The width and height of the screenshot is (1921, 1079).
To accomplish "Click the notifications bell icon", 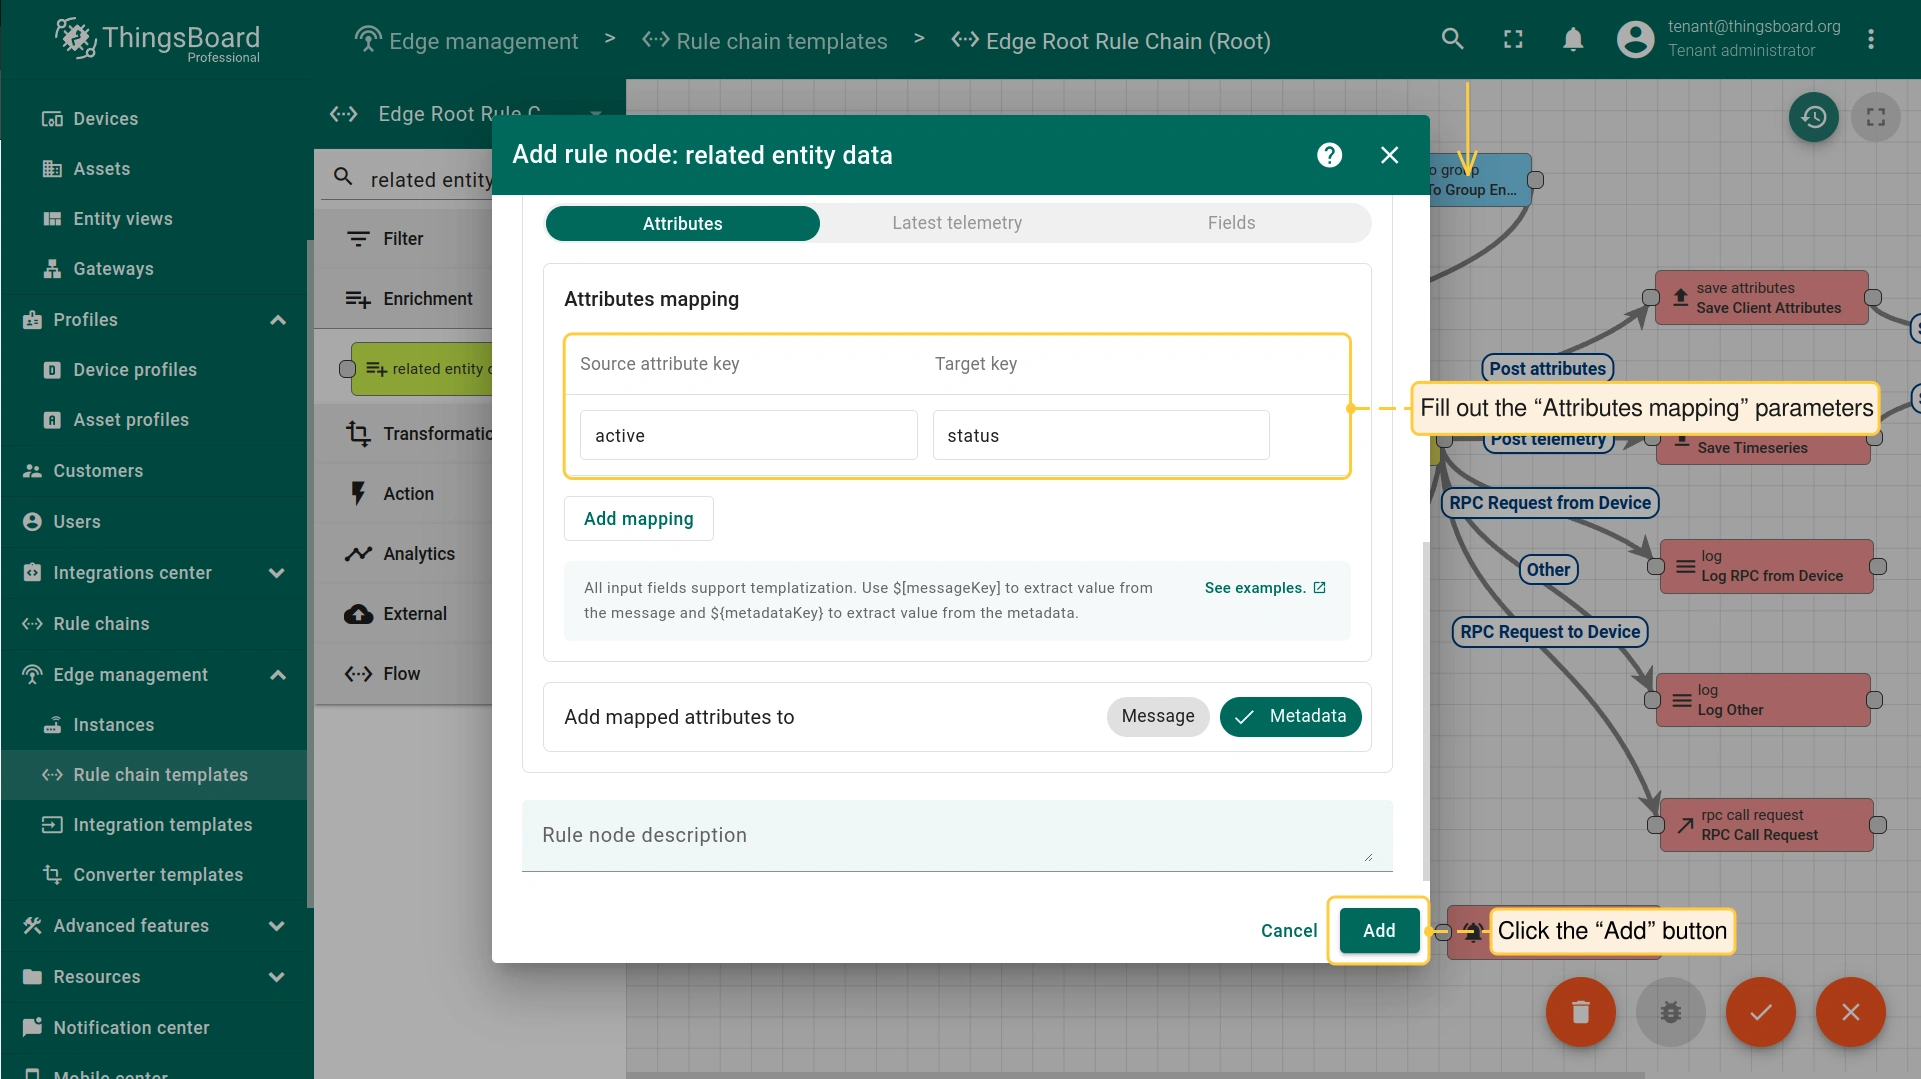I will pyautogui.click(x=1573, y=39).
